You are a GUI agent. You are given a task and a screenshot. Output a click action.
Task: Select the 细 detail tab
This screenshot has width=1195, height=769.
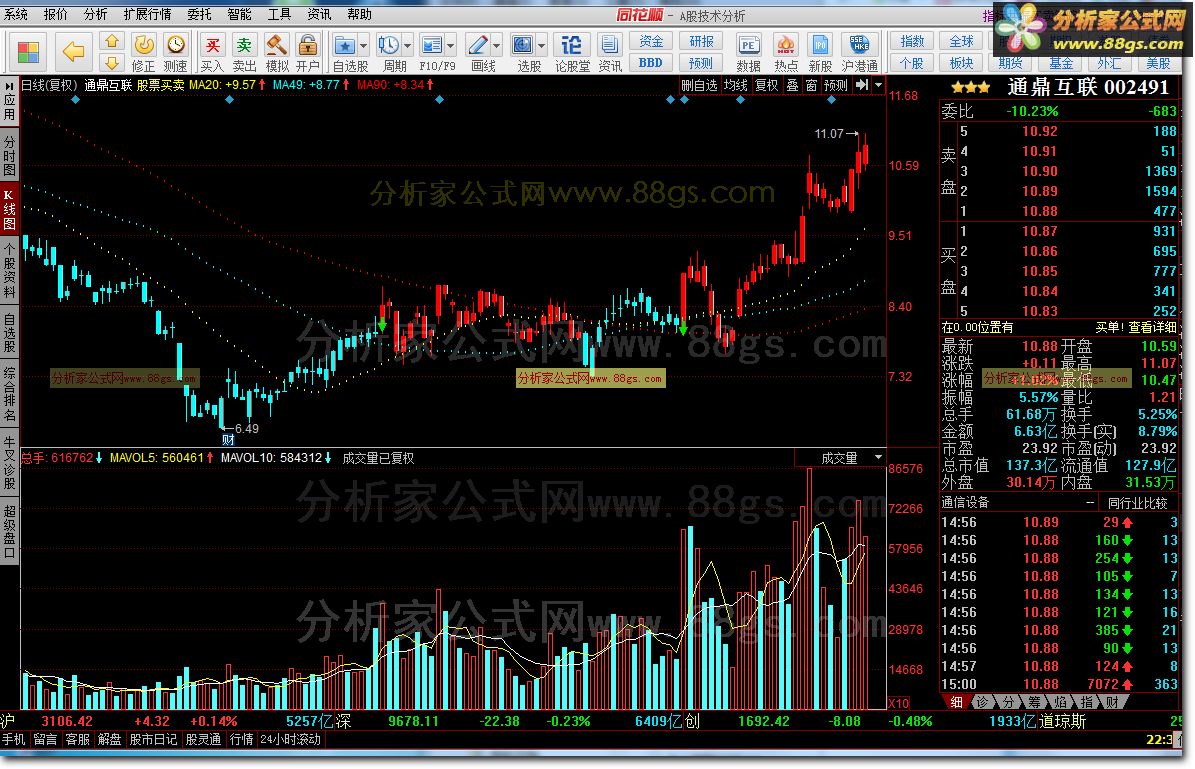coord(956,702)
